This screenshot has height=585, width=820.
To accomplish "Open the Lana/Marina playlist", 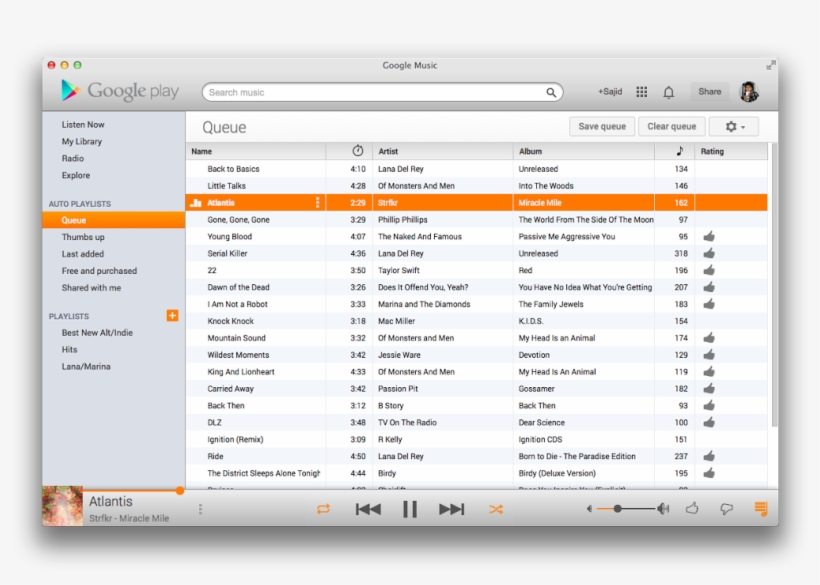I will [86, 366].
